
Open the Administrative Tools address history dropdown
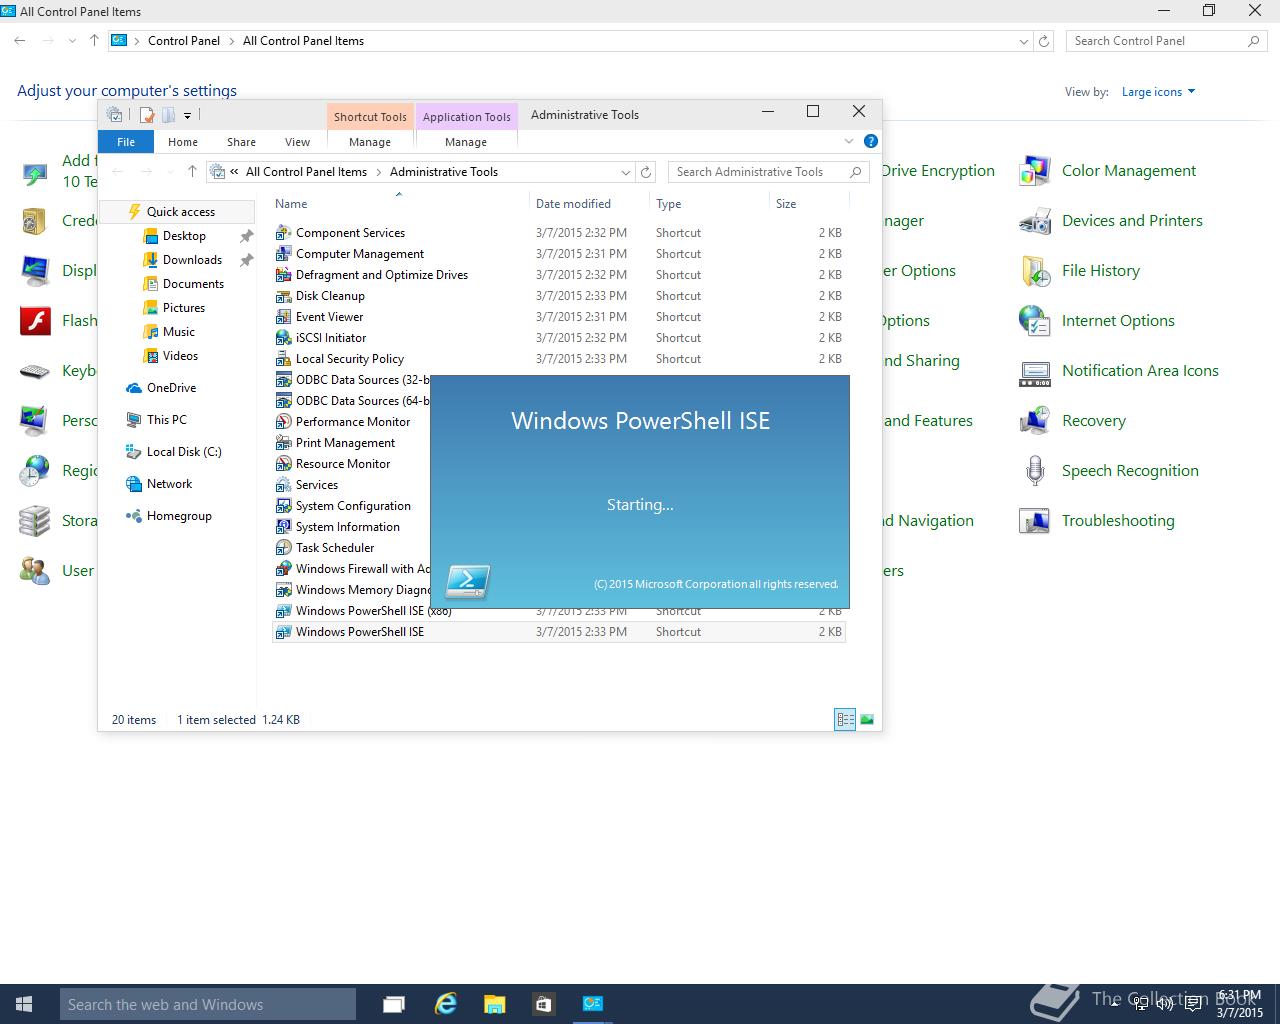click(626, 172)
